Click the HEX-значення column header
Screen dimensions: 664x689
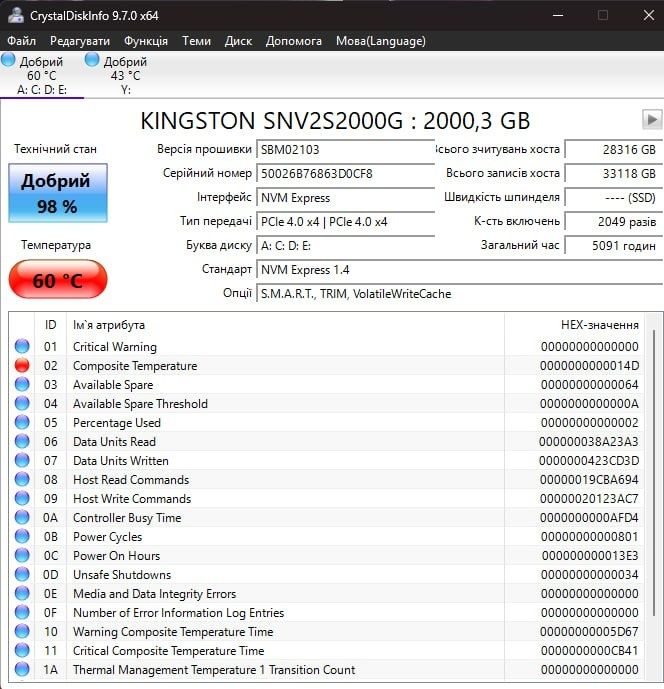tap(575, 325)
